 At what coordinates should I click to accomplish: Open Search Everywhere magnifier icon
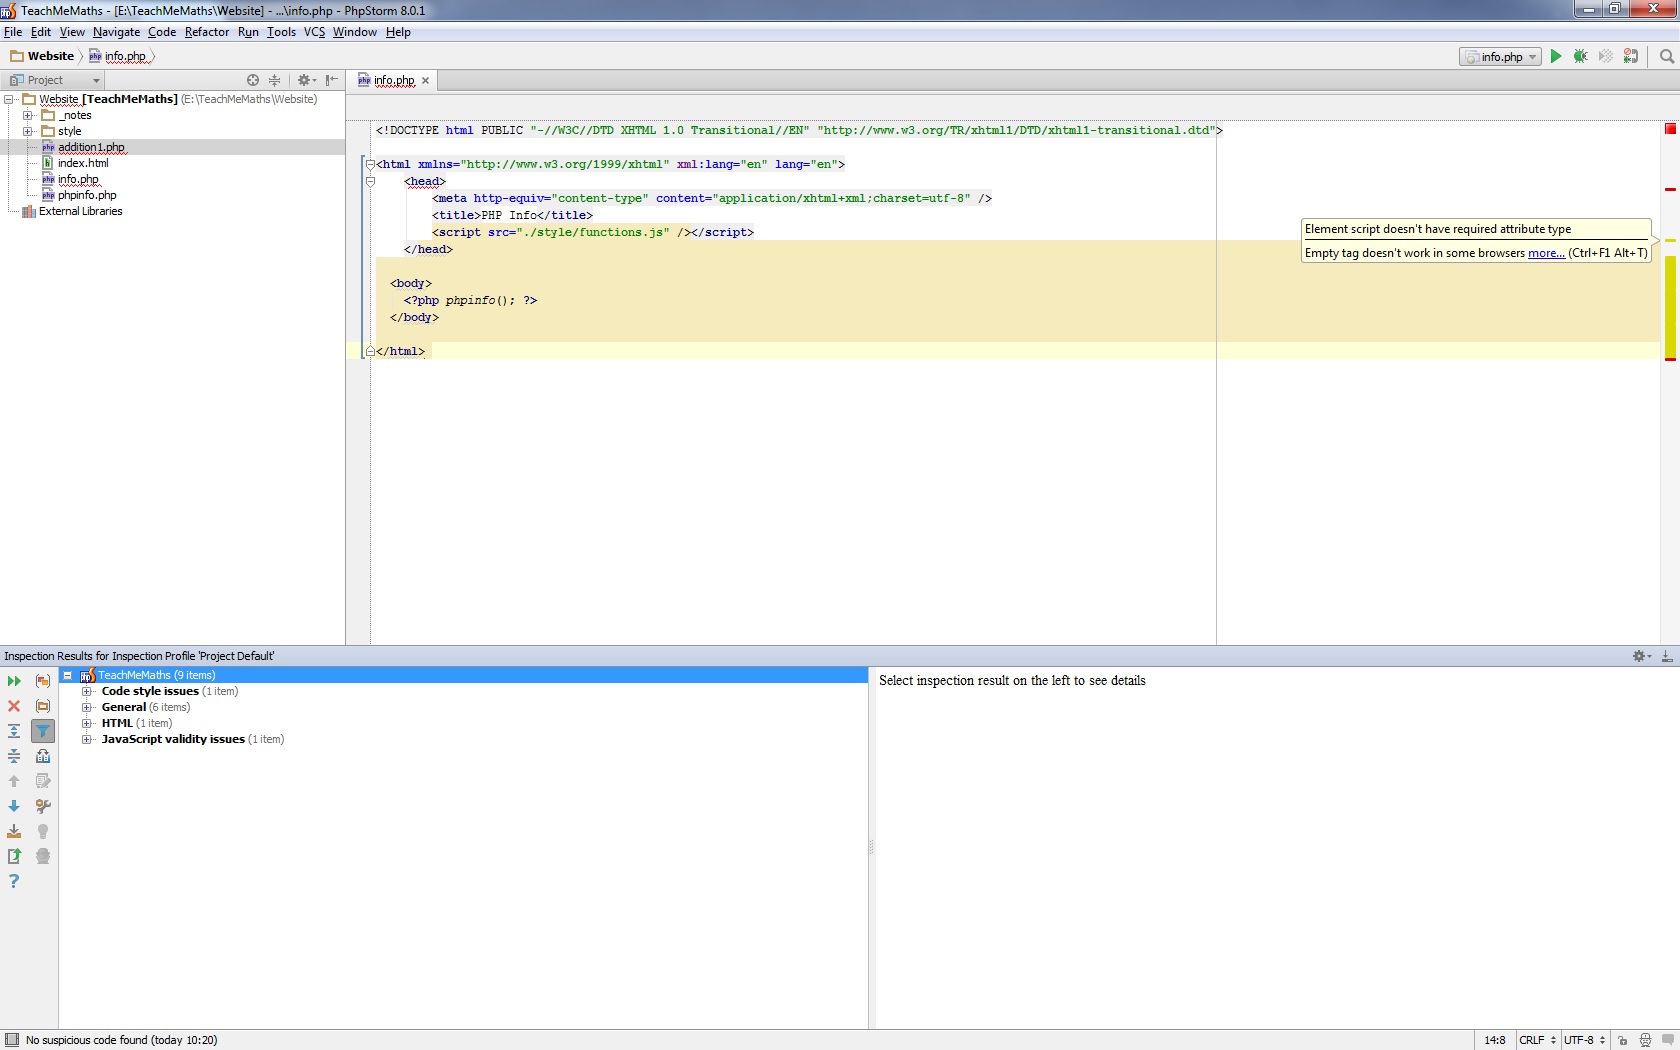tap(1666, 57)
